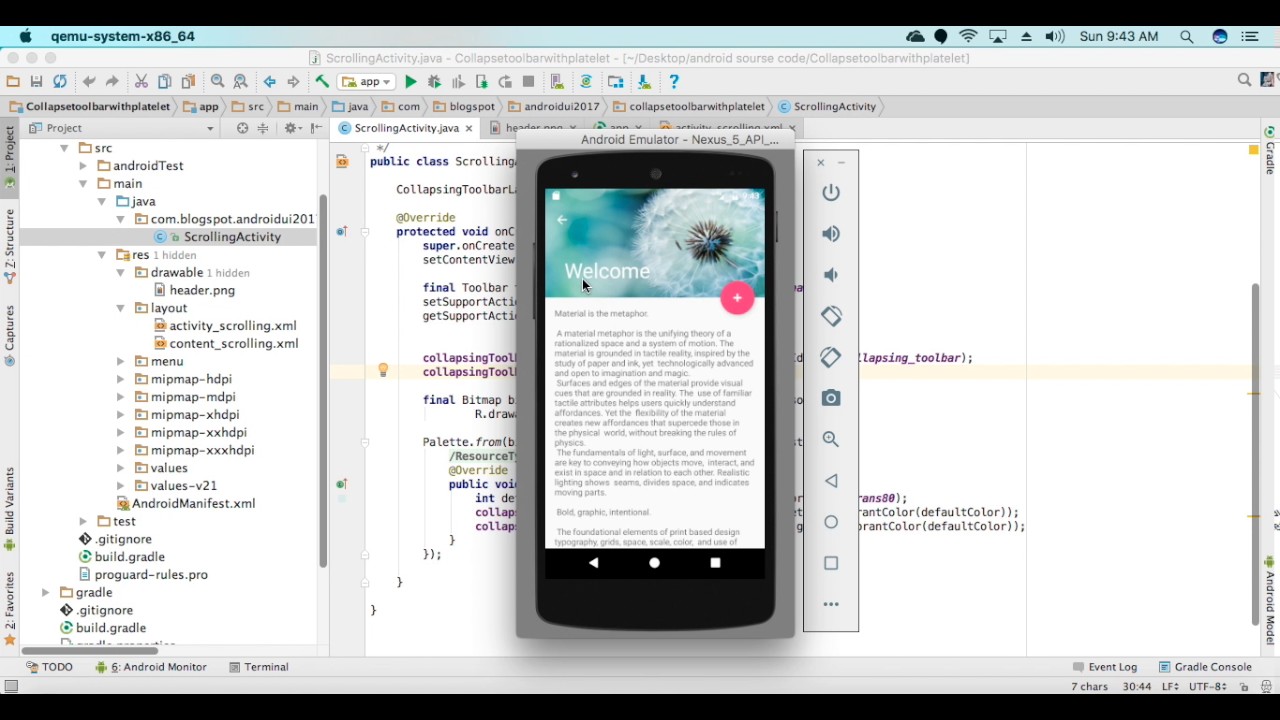Switch to the ScrollingActivity.java editor tab
Viewport: 1280px width, 720px height.
(405, 128)
